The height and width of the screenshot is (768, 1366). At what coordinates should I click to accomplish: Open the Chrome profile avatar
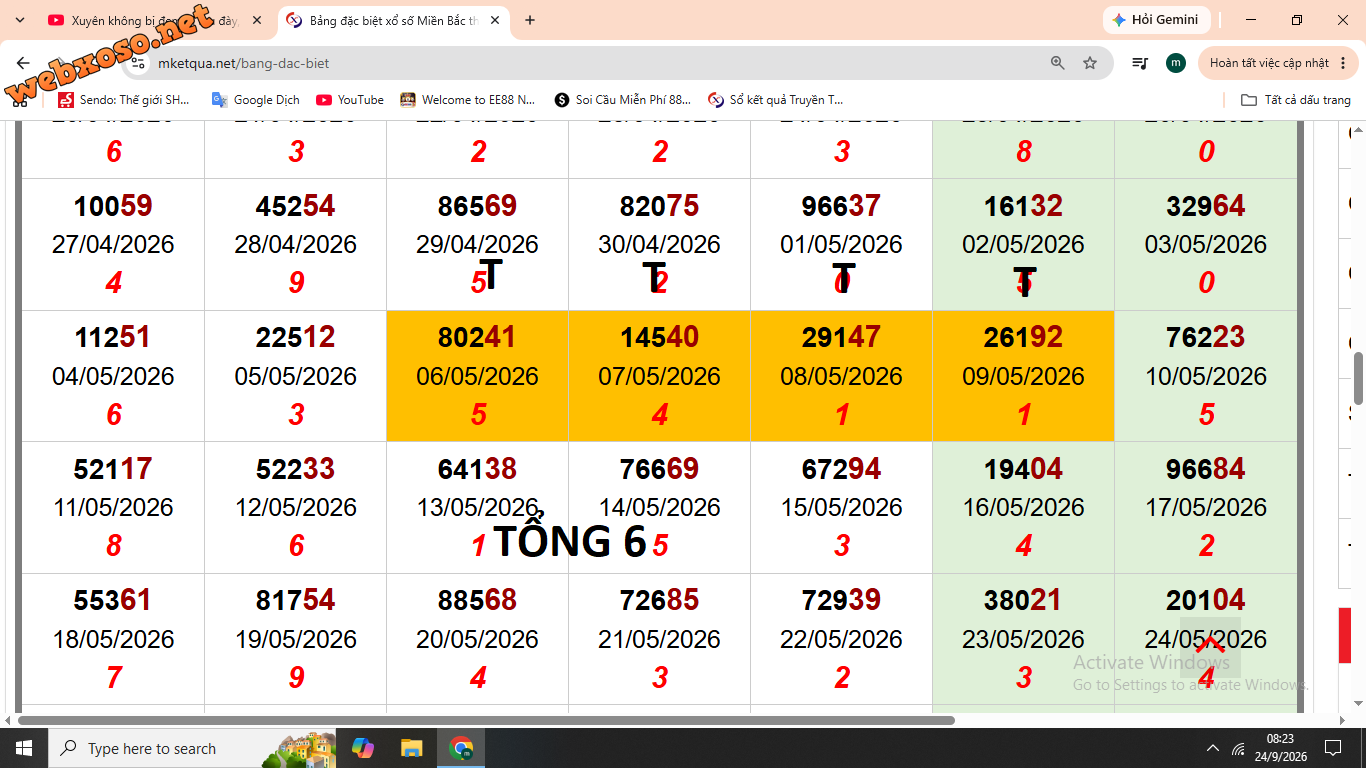pos(1176,63)
